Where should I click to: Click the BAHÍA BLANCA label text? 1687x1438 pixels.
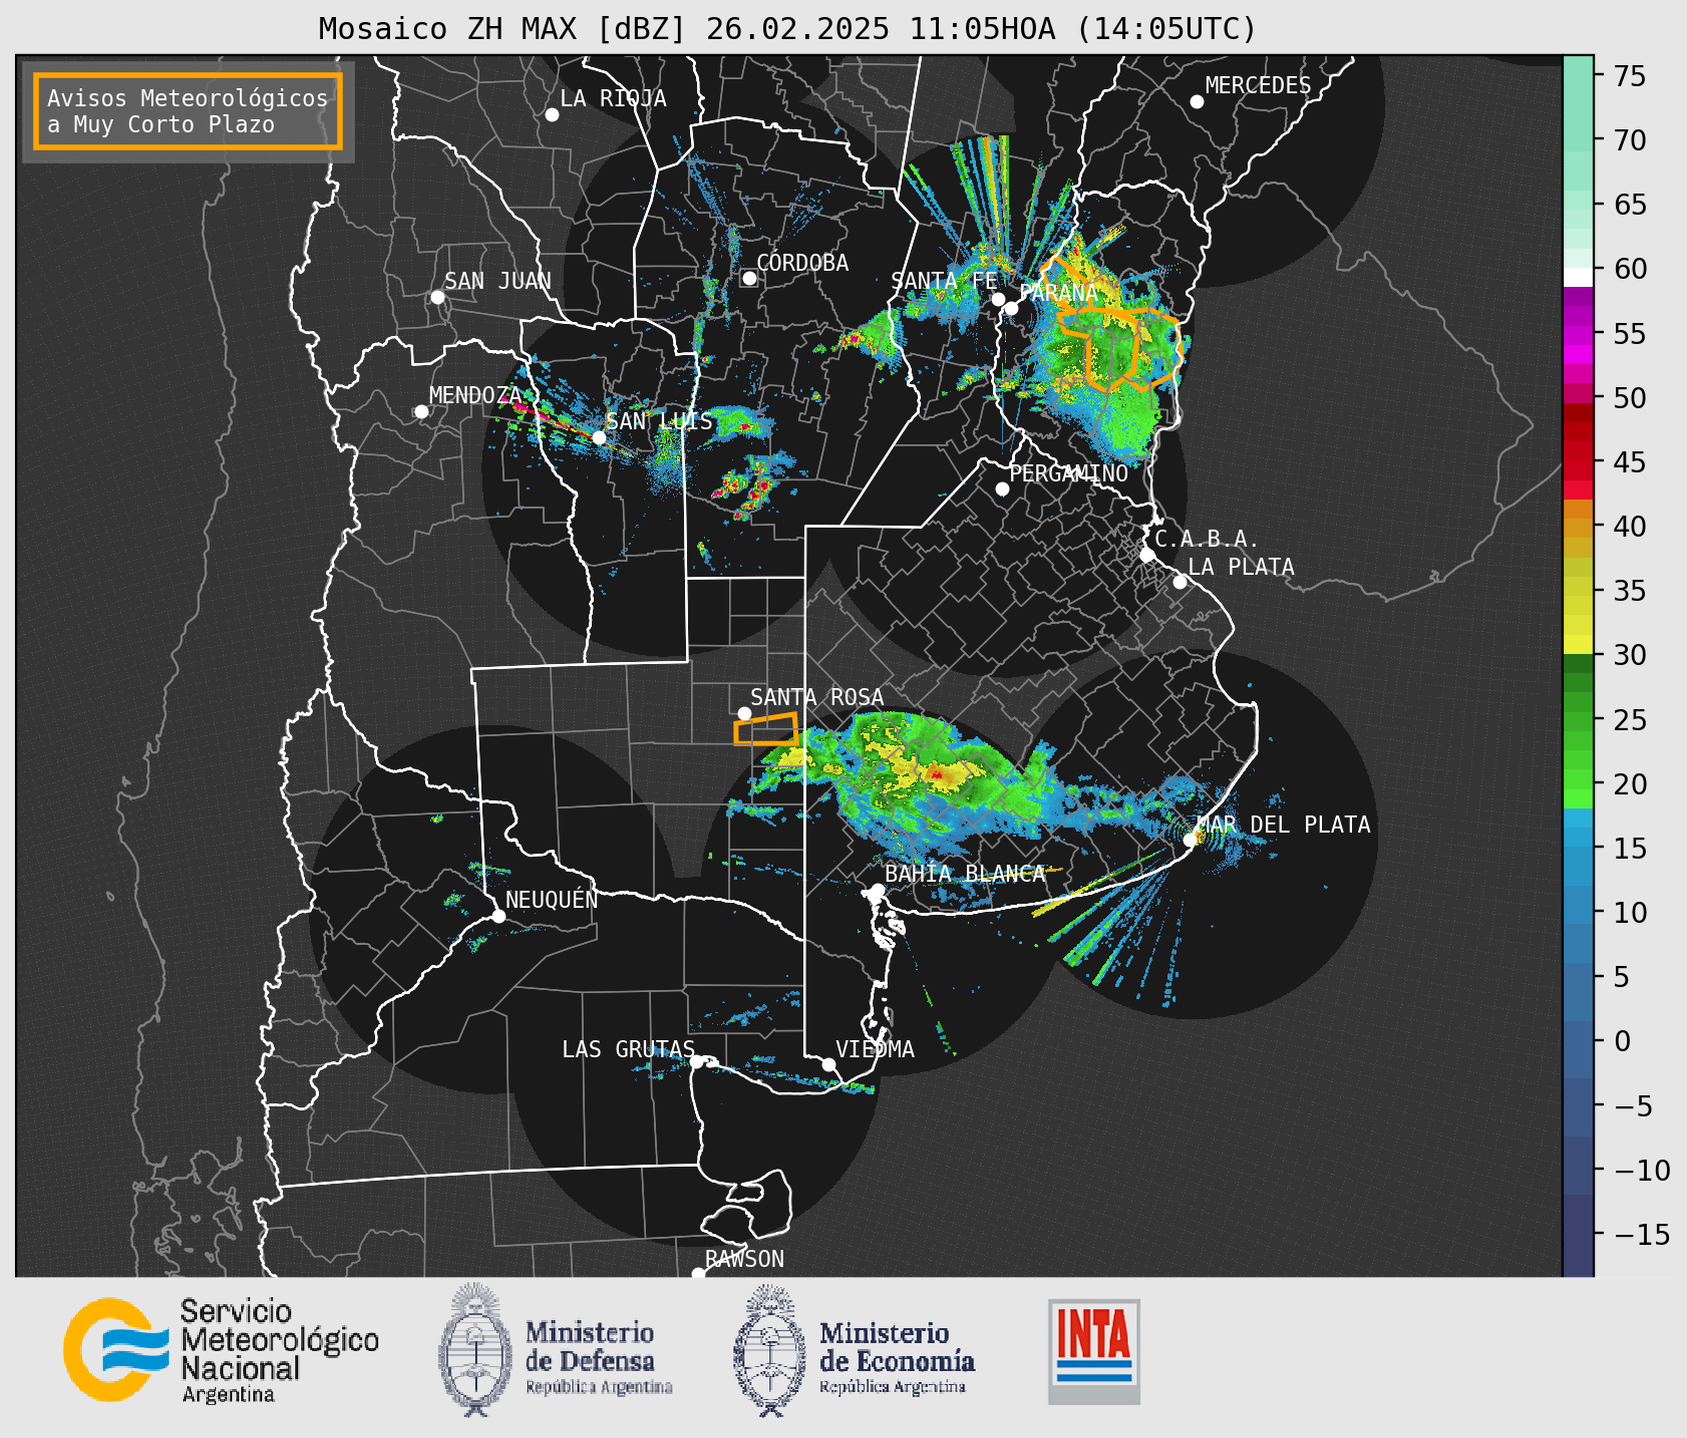coord(965,874)
